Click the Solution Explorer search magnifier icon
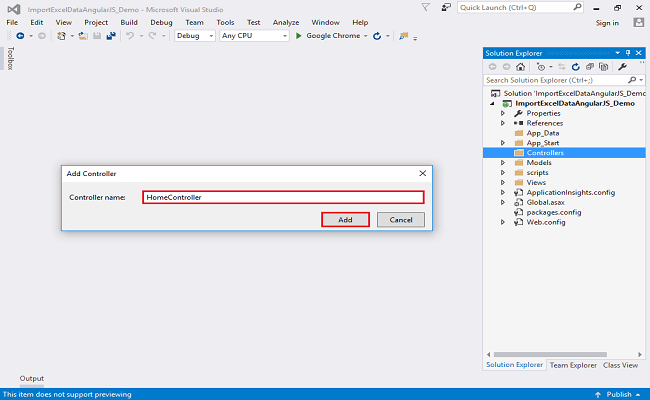650x400 pixels. pyautogui.click(x=632, y=80)
